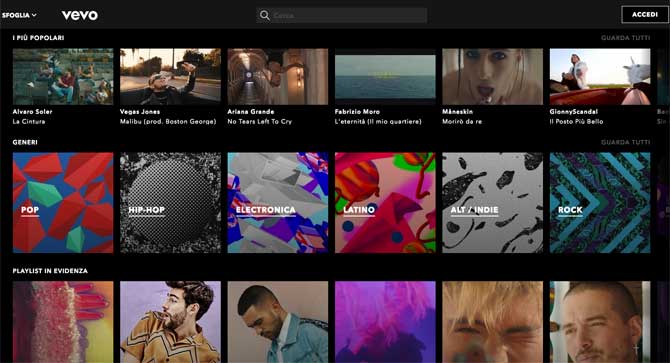Click the song title La Cintura

tap(29, 121)
